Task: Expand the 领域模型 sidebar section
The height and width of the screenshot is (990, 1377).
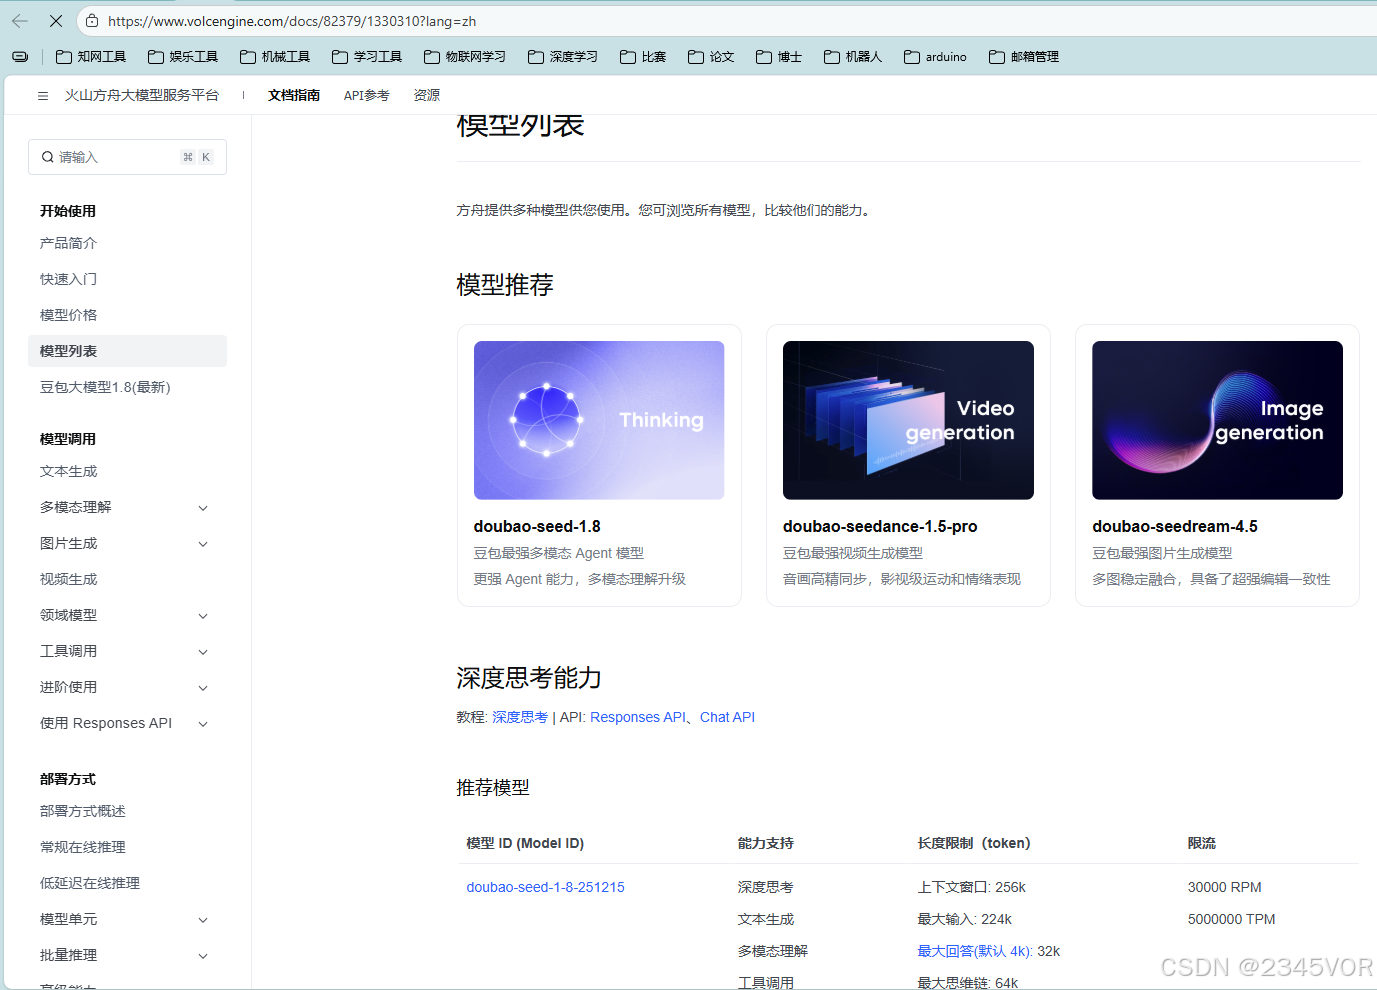Action: (x=203, y=616)
